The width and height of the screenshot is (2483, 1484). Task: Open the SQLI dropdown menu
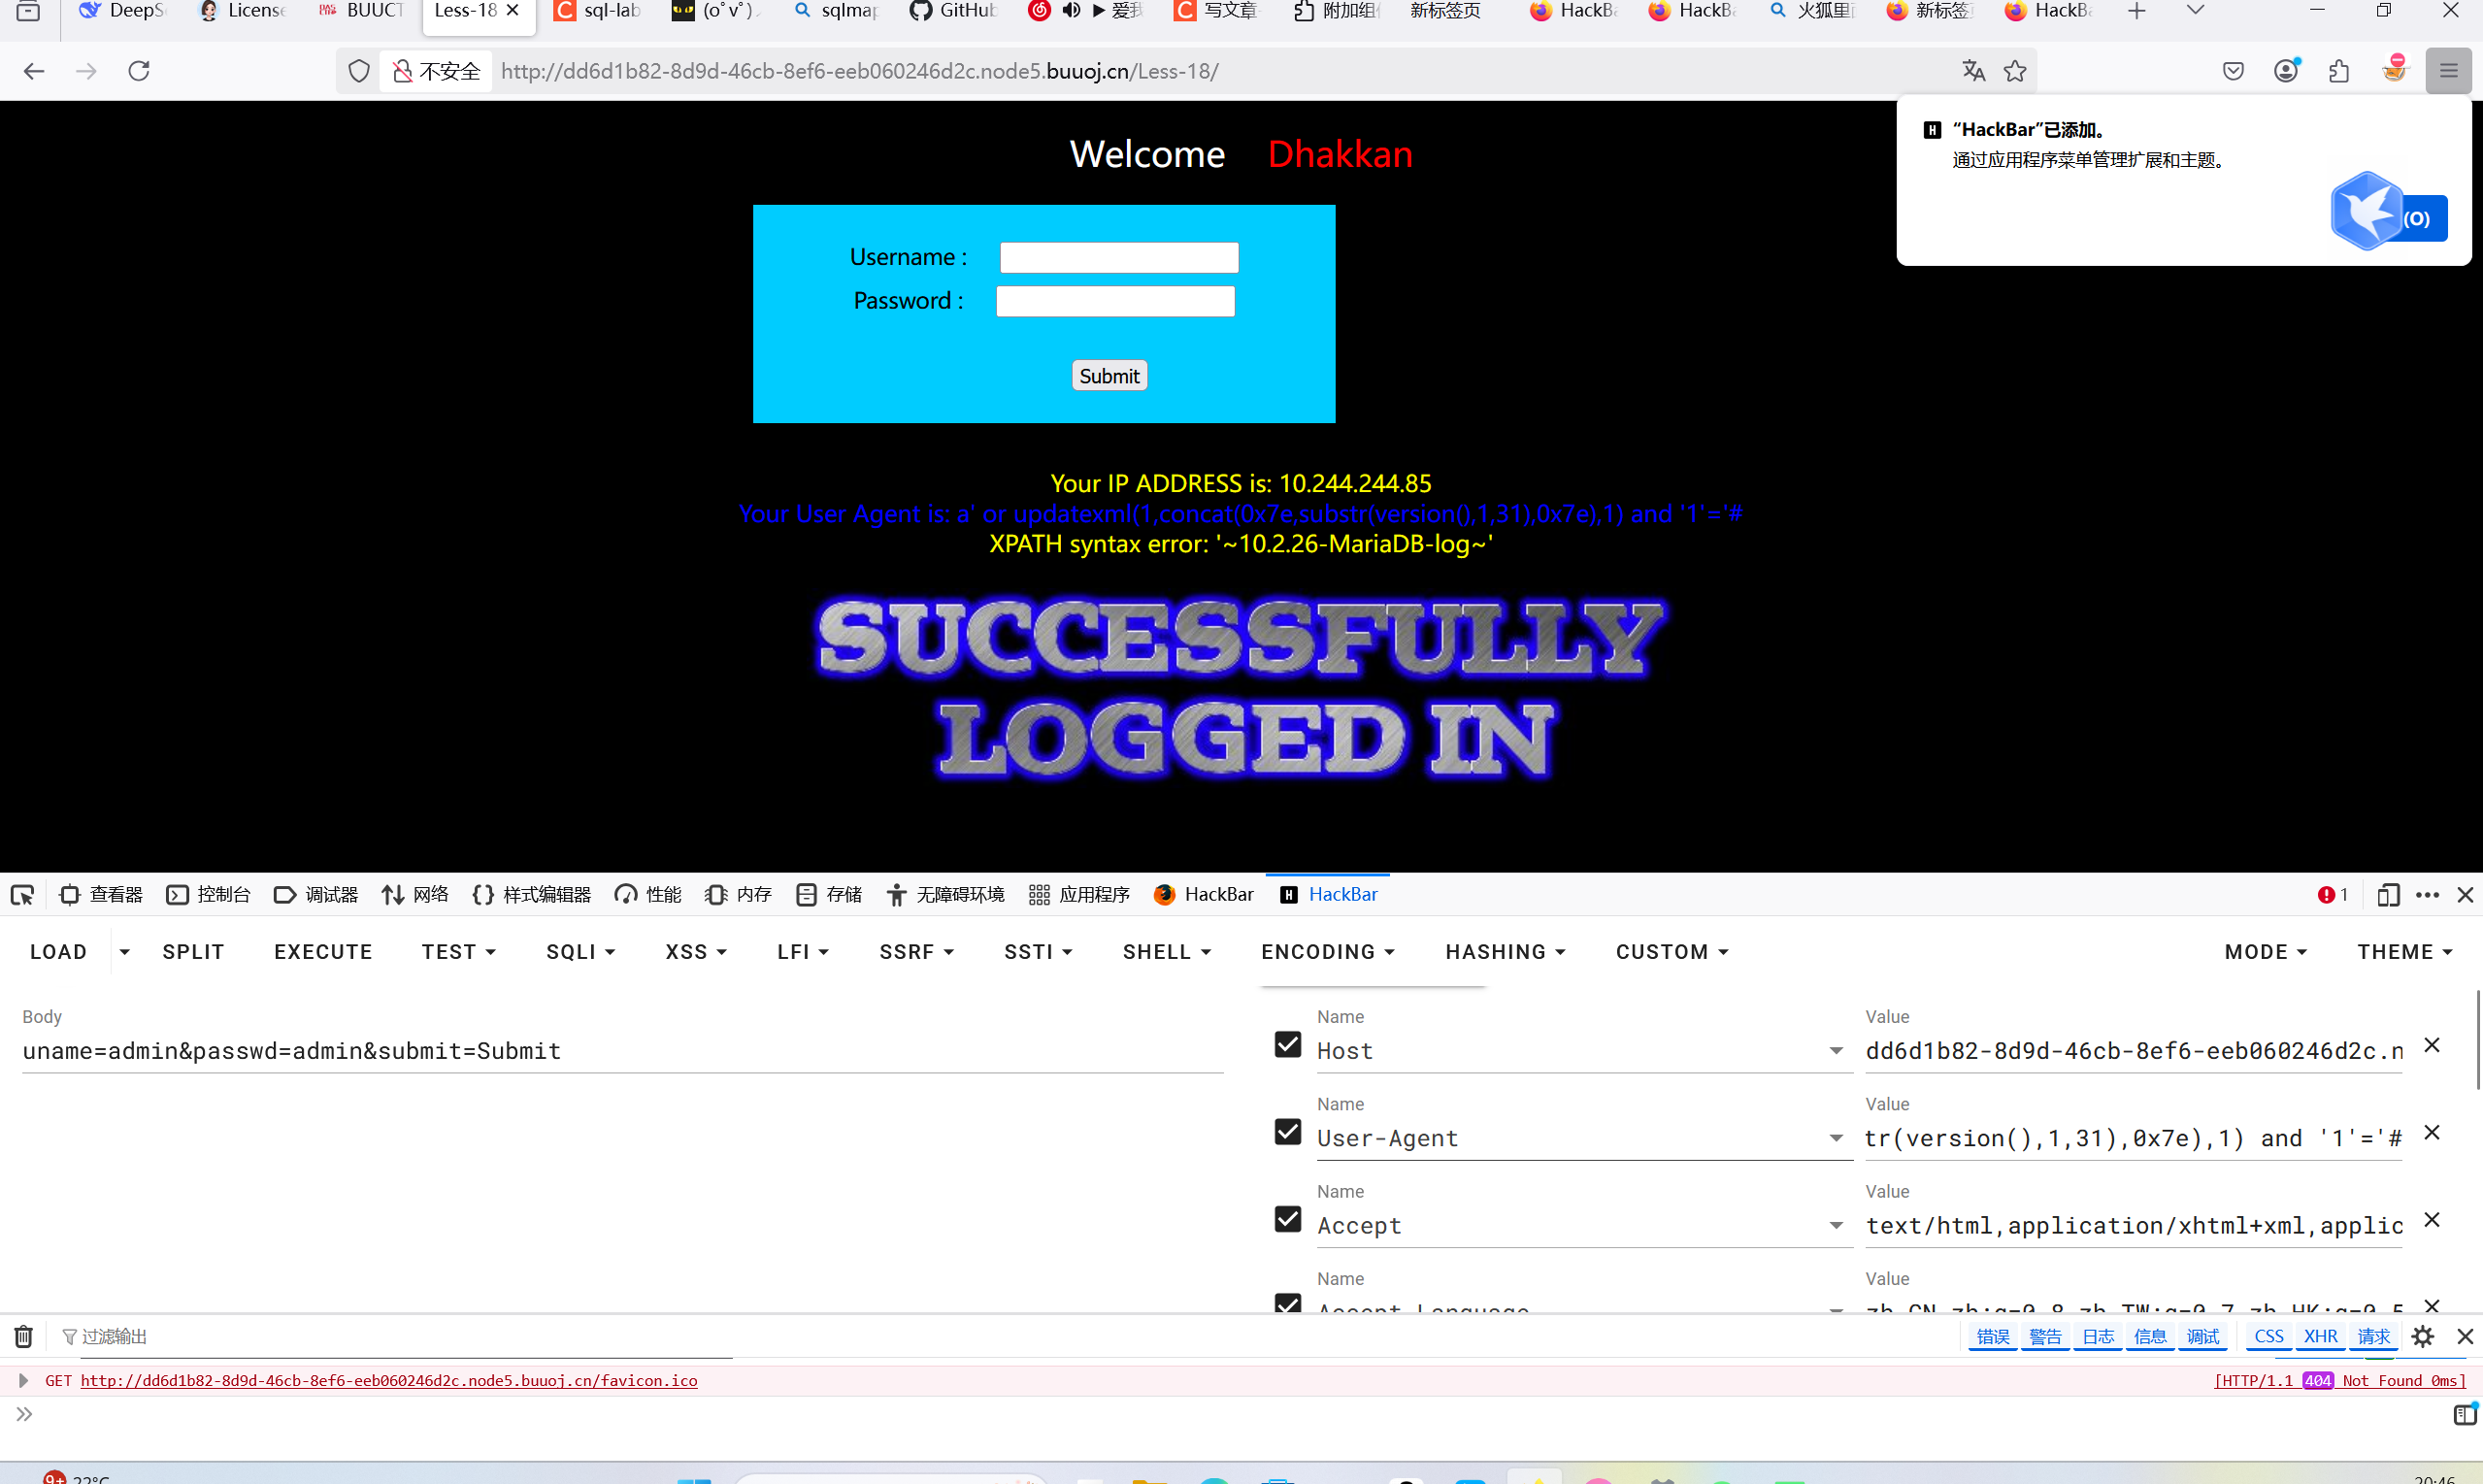[x=580, y=952]
